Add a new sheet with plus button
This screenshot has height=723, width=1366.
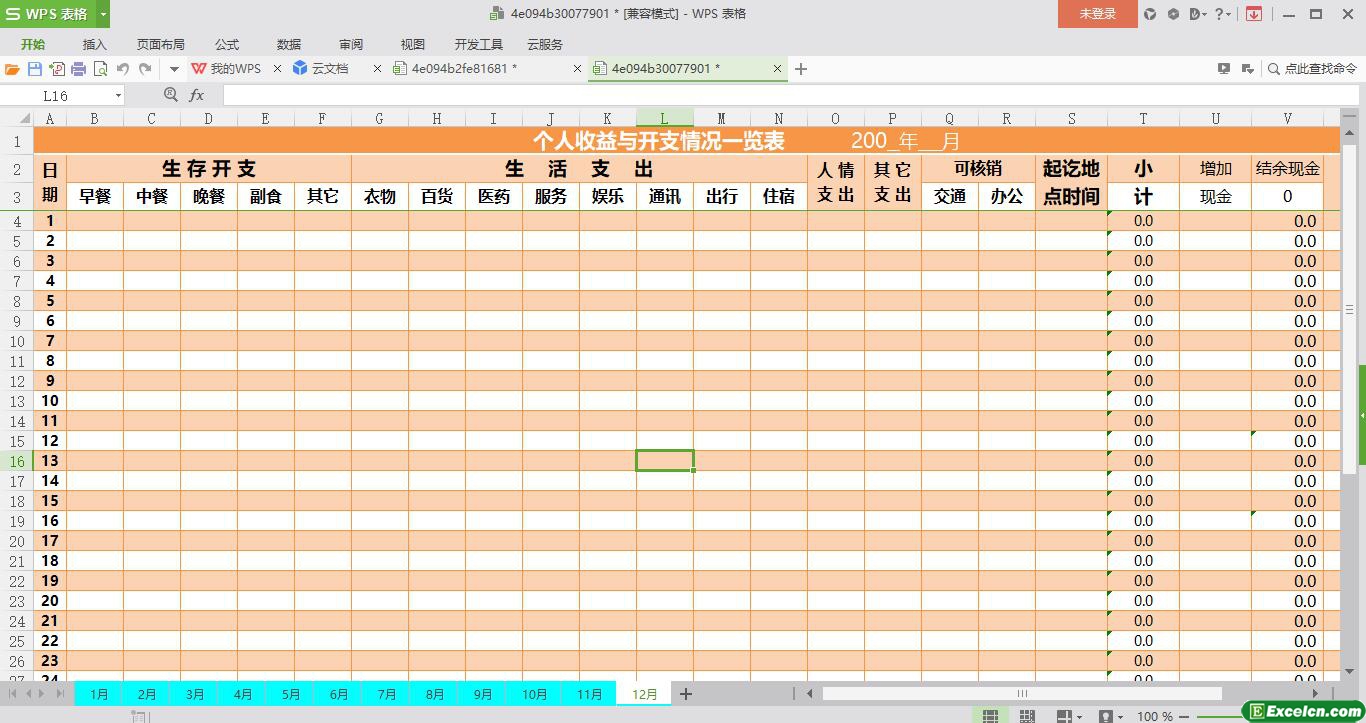686,694
